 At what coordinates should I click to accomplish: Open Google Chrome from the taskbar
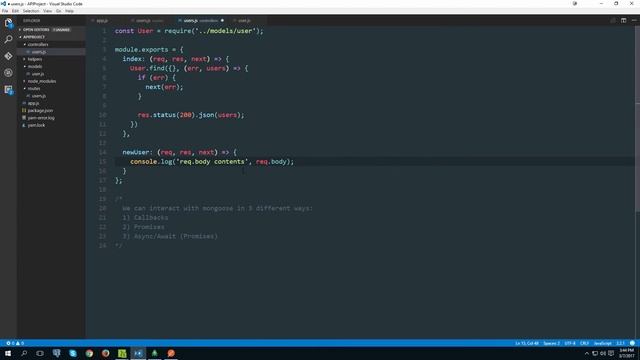click(x=89, y=353)
